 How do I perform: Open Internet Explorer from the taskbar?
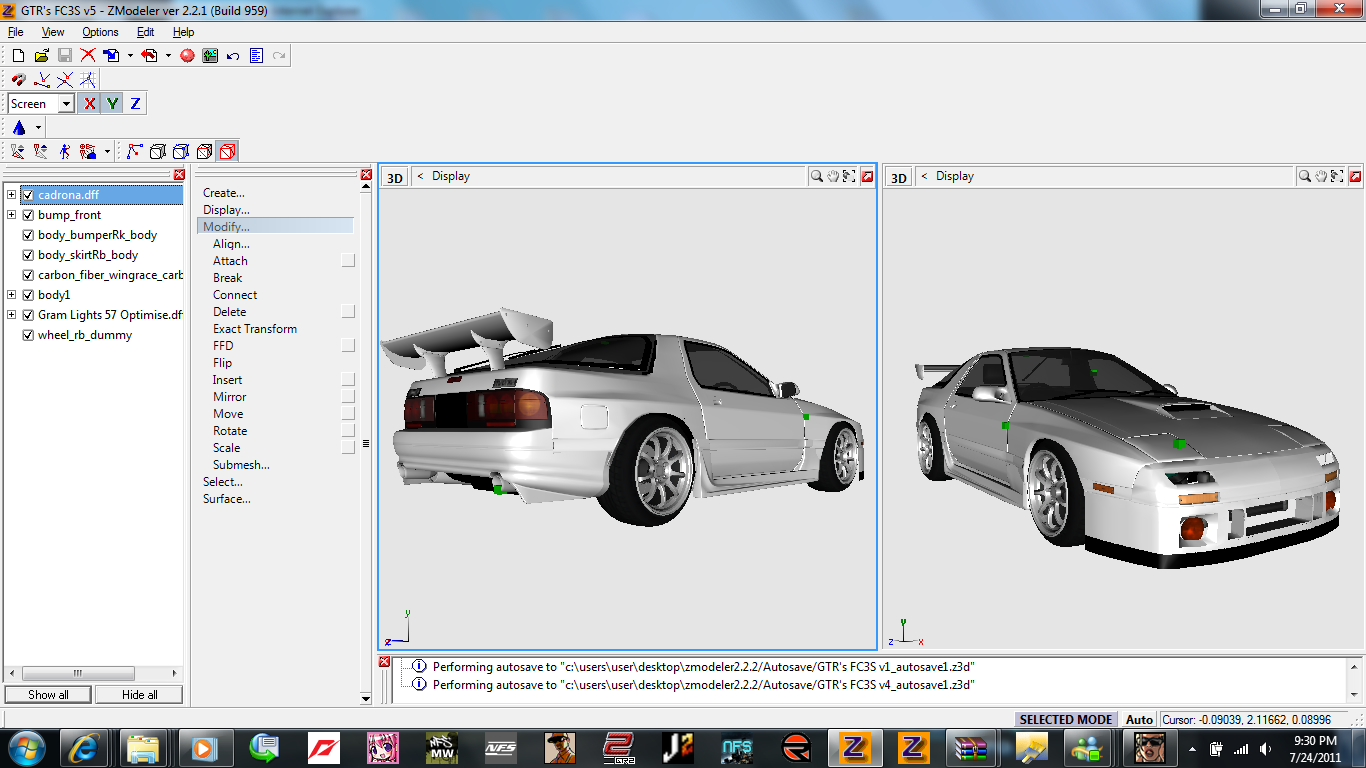click(86, 747)
